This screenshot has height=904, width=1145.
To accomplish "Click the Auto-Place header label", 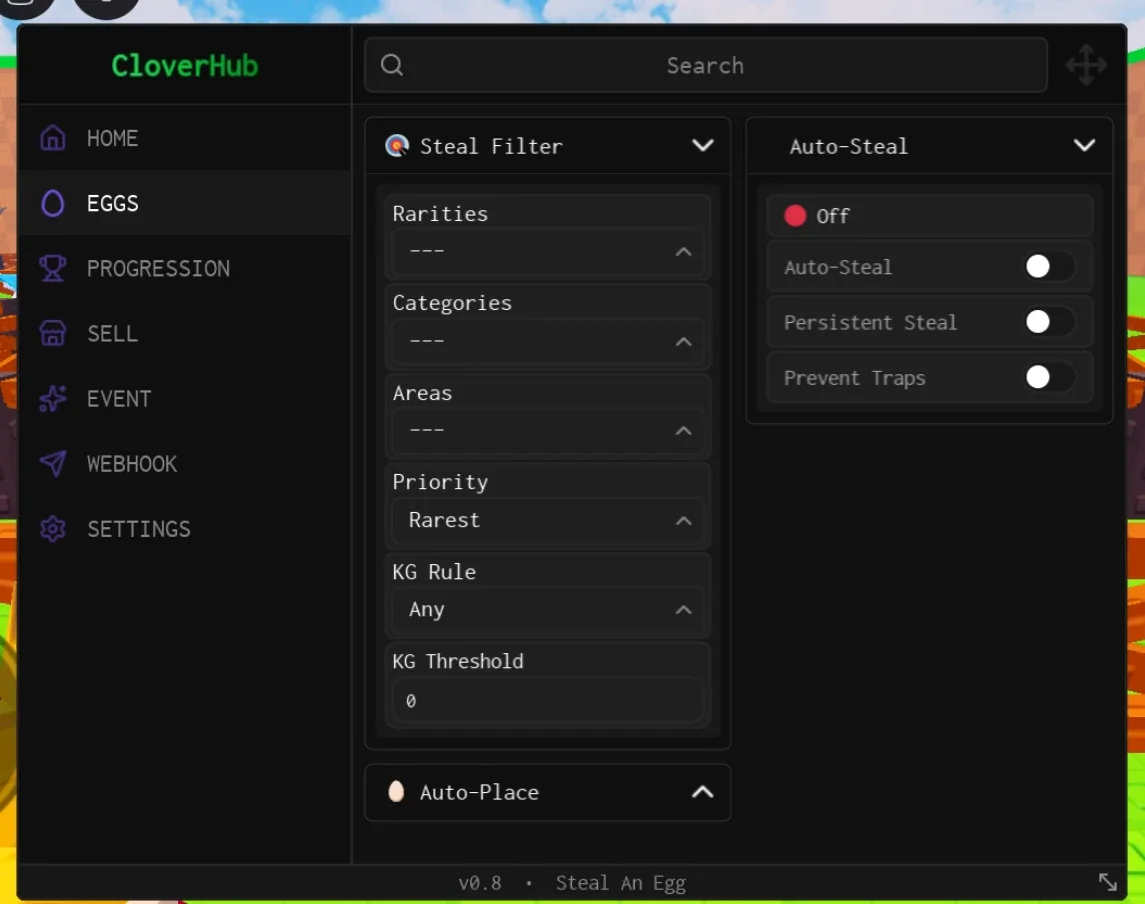I will (x=479, y=792).
